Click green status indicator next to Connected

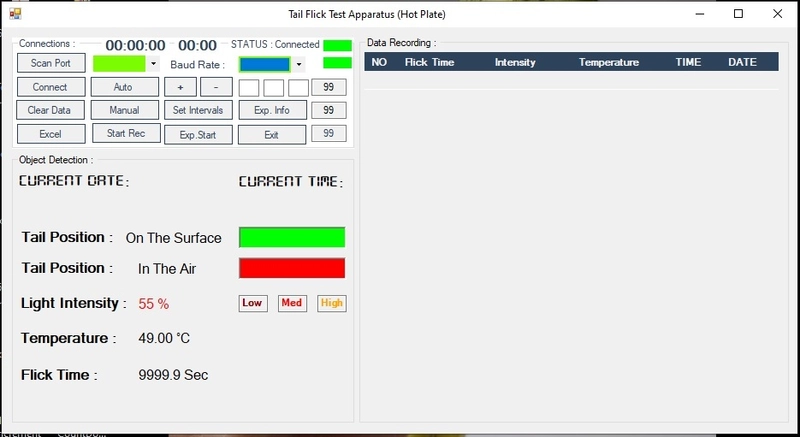[337, 45]
